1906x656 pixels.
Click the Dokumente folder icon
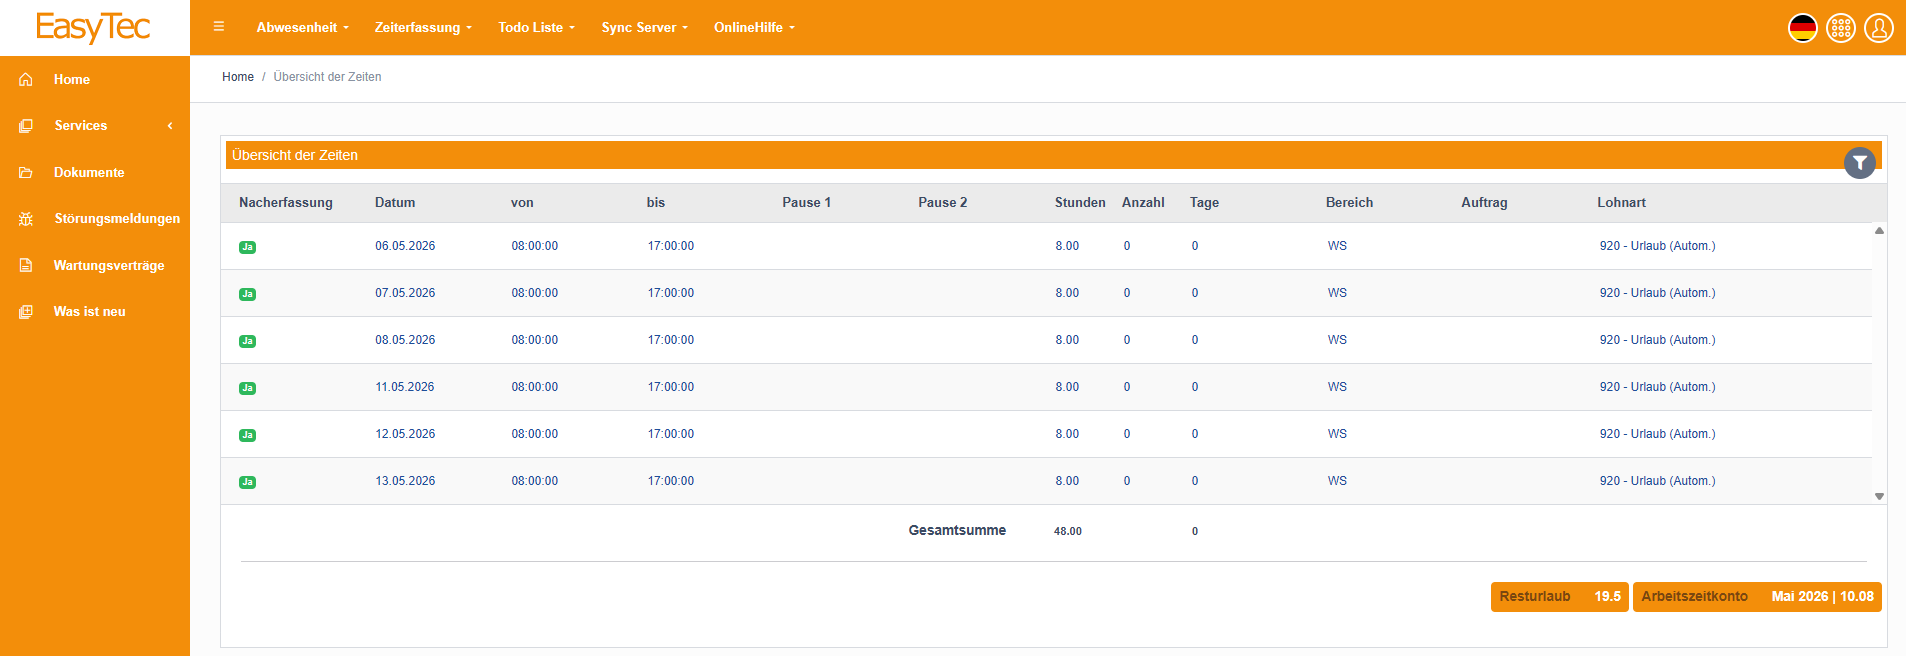(26, 172)
